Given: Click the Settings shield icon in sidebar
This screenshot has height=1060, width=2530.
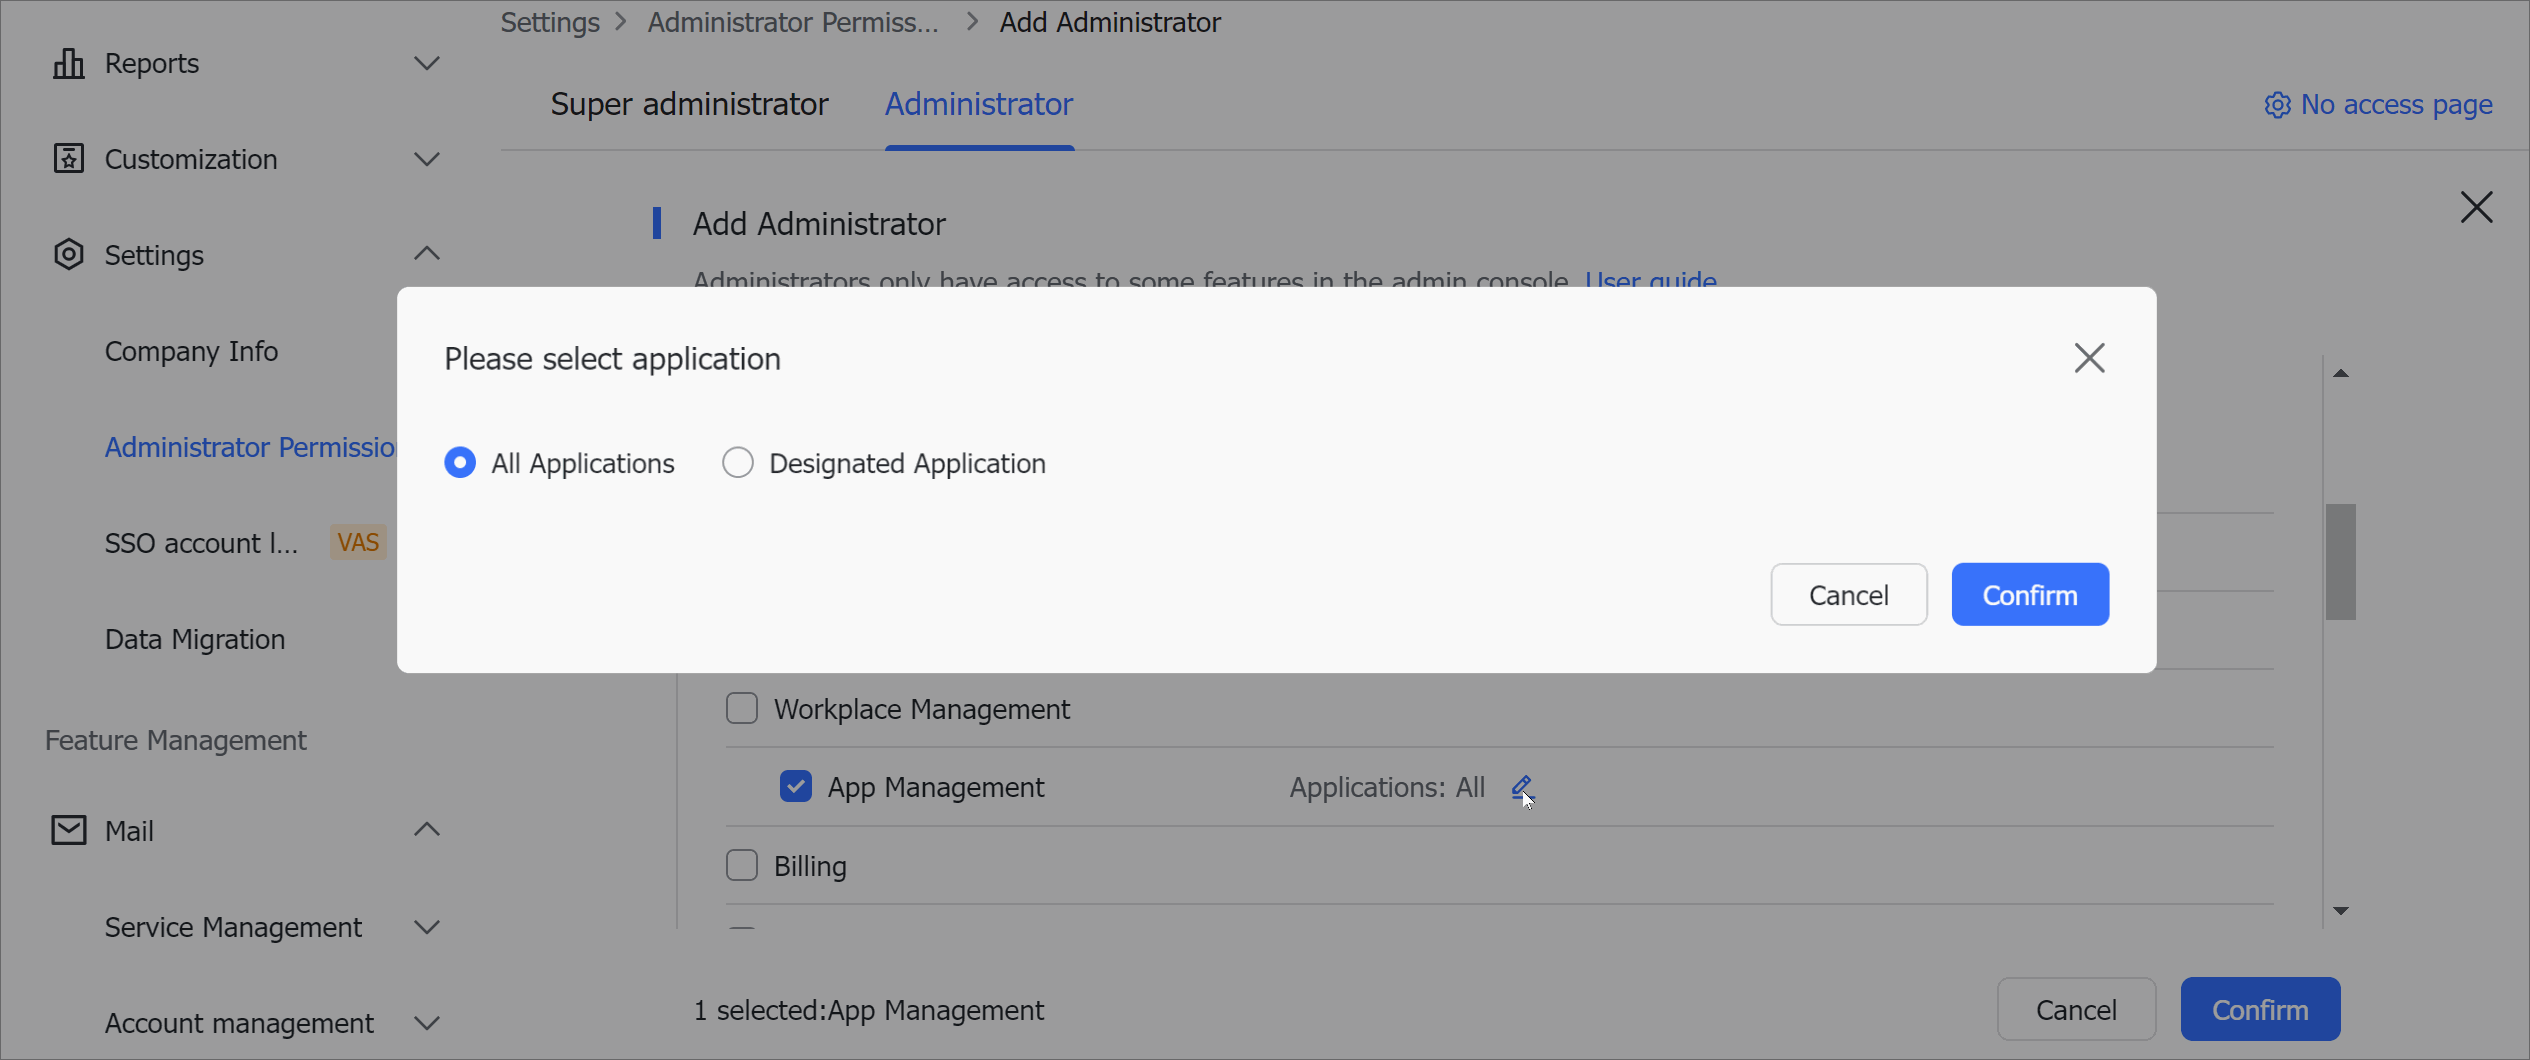Looking at the screenshot, I should coord(67,255).
